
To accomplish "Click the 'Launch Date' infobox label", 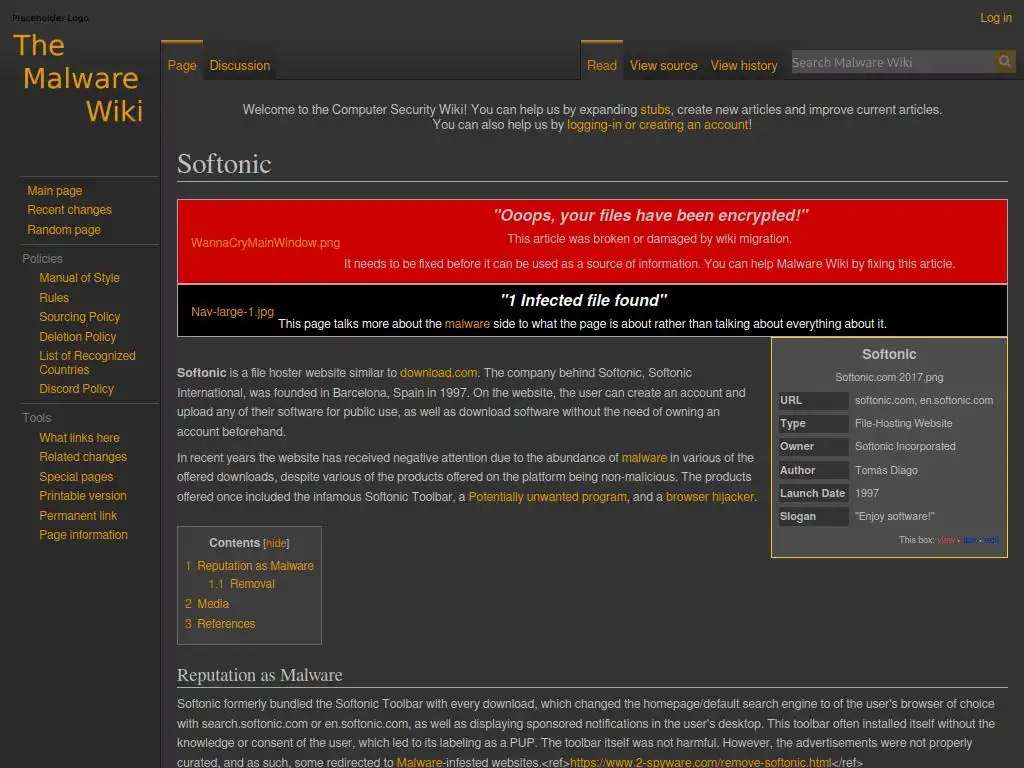I will pyautogui.click(x=812, y=493).
